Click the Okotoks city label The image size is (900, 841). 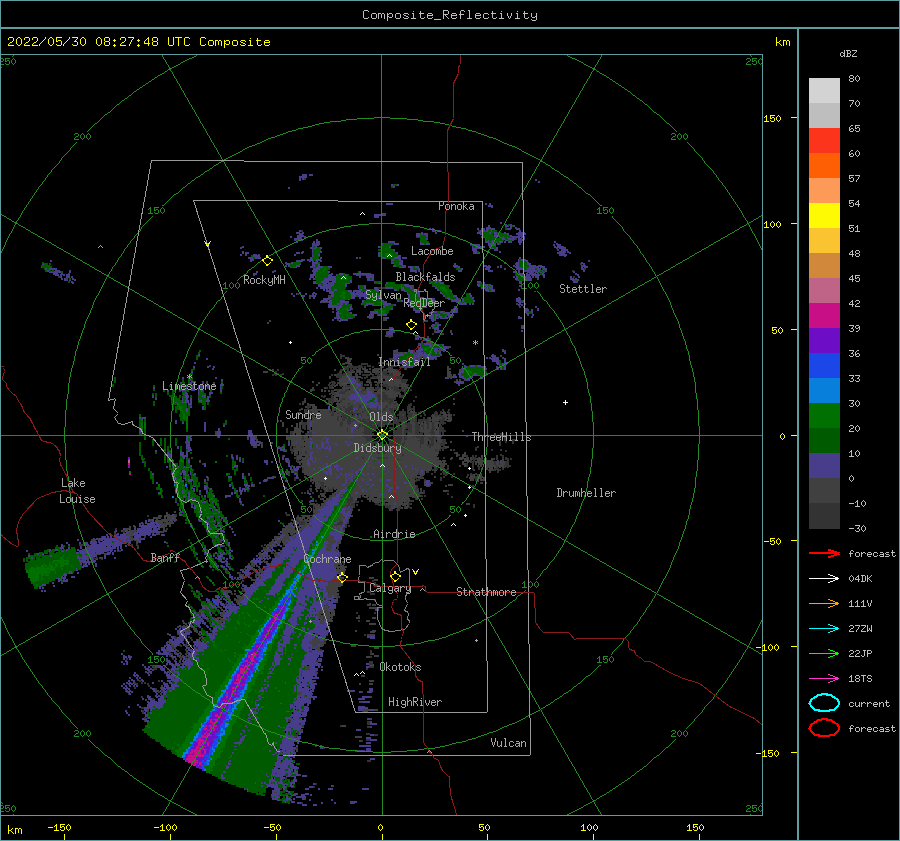[400, 667]
